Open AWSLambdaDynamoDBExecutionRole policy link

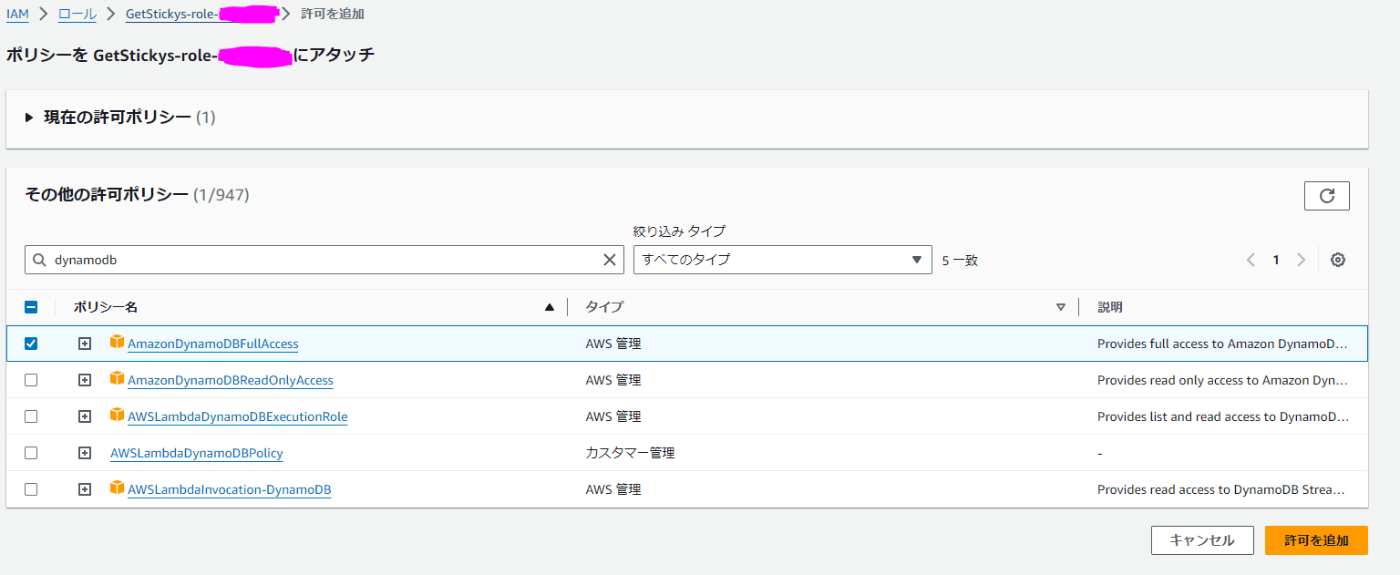point(238,417)
